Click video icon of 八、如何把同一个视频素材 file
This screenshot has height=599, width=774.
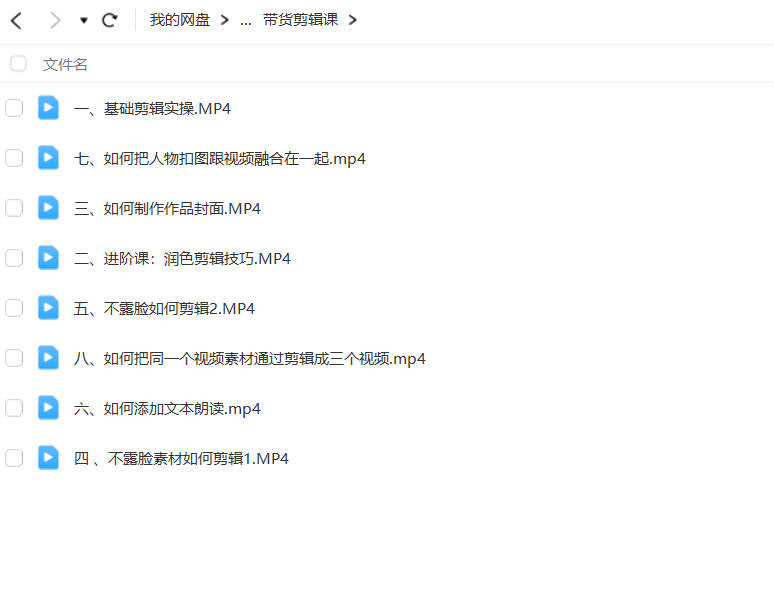48,358
